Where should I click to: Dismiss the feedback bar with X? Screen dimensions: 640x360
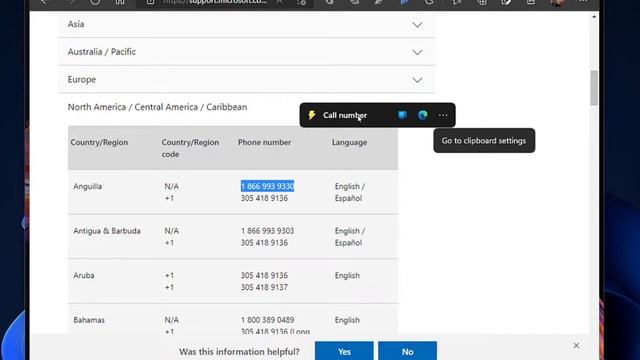pyautogui.click(x=576, y=346)
